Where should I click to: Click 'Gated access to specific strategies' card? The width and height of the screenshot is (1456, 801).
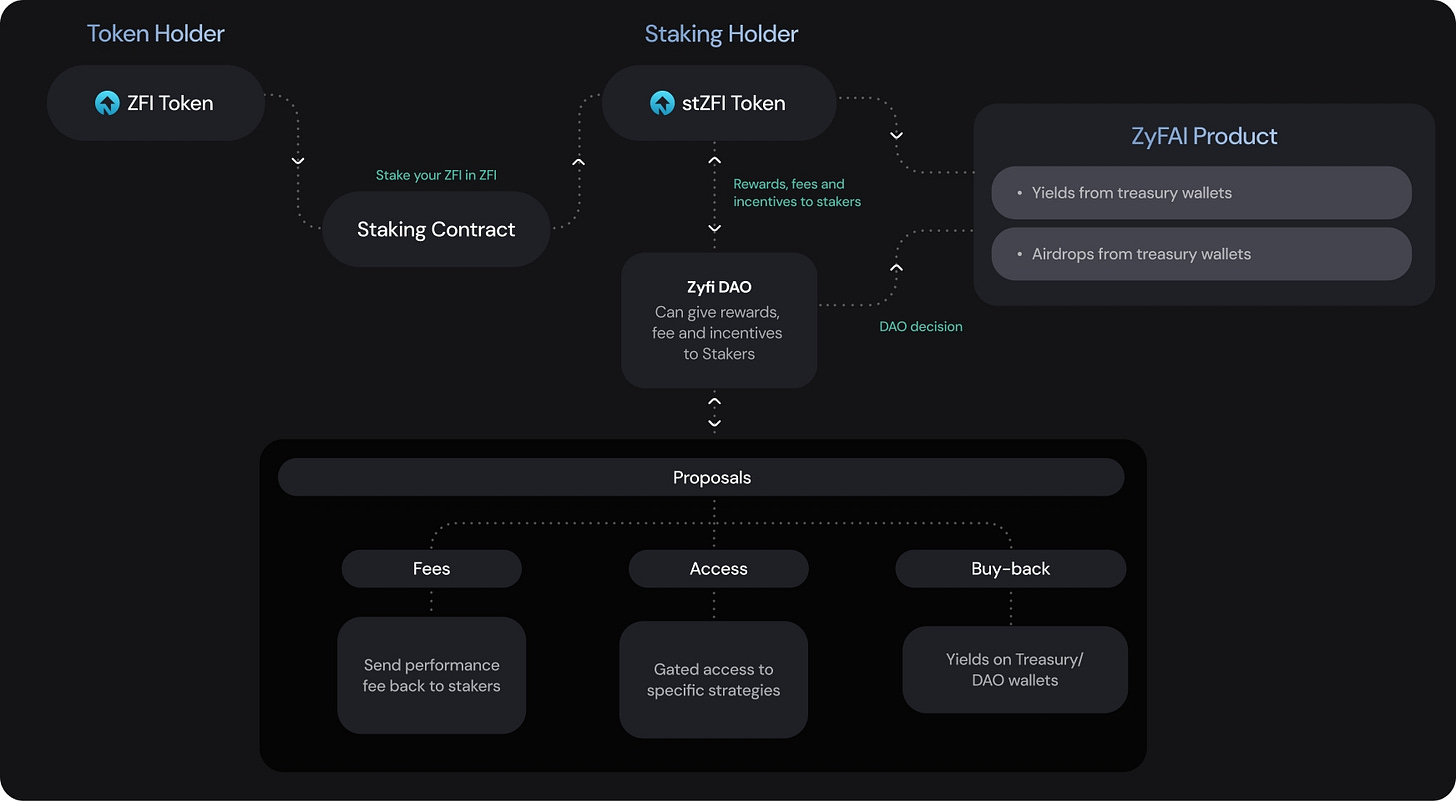pyautogui.click(x=713, y=680)
